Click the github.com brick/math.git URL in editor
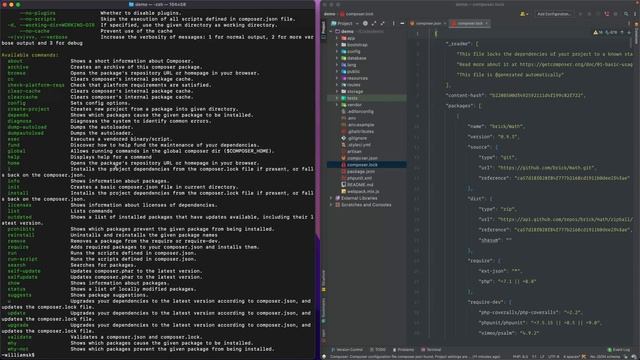Screen dimensions: 640x360 tap(546, 168)
